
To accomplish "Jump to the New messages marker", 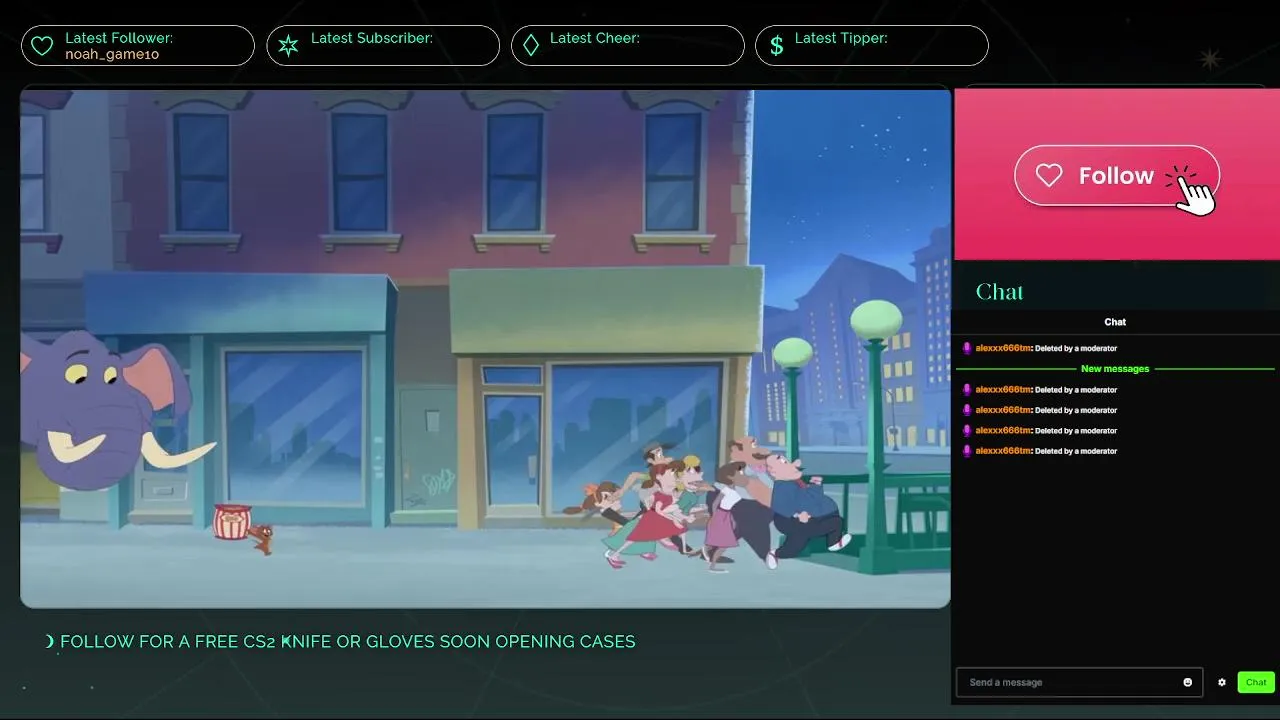I will coord(1115,369).
